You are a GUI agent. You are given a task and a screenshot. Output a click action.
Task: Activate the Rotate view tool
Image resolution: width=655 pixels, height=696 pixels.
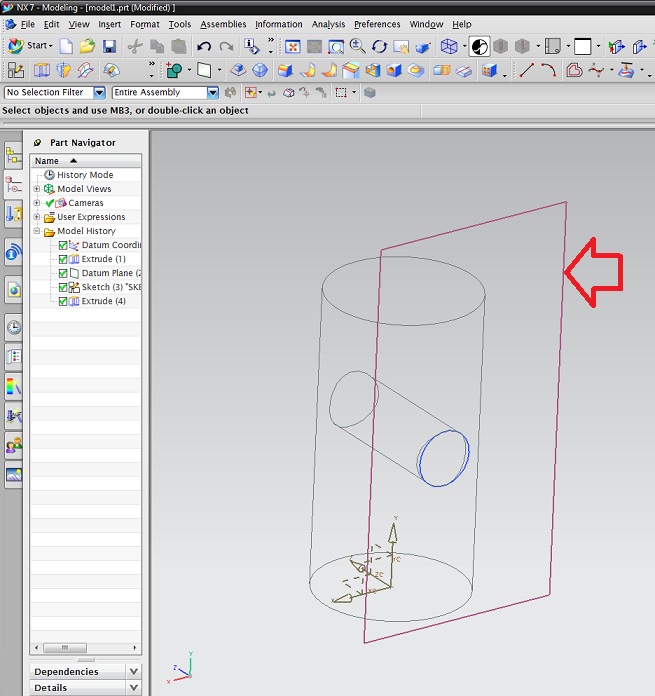coord(379,46)
